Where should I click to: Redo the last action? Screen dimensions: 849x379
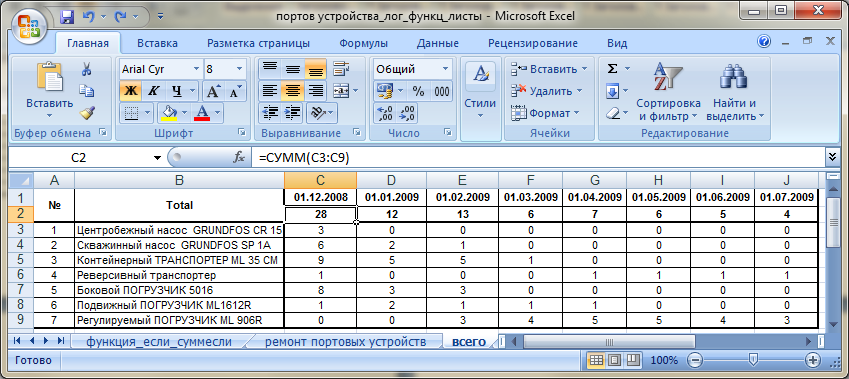120,16
